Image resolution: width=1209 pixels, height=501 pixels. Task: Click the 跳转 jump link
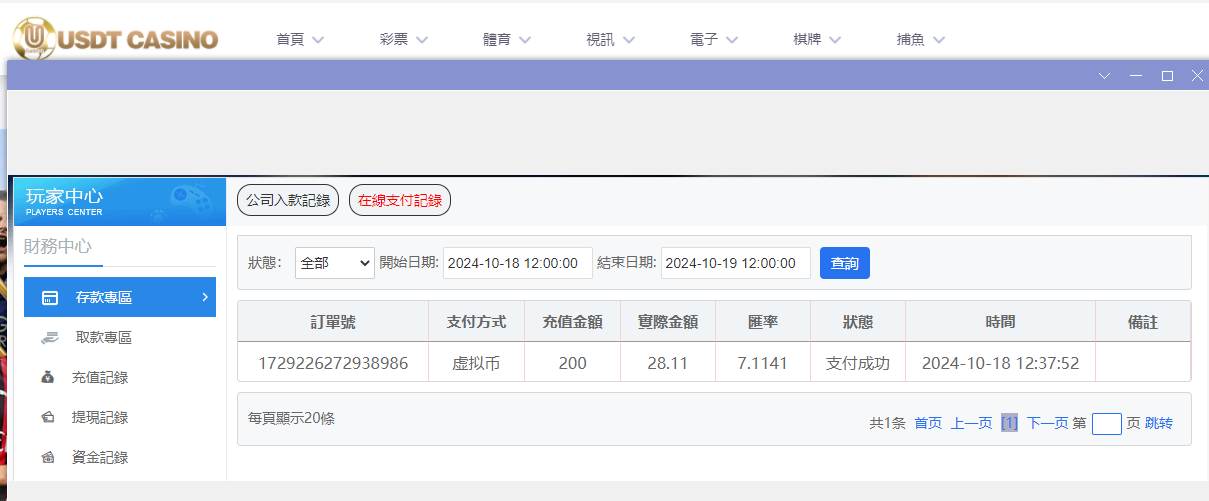coord(1159,423)
